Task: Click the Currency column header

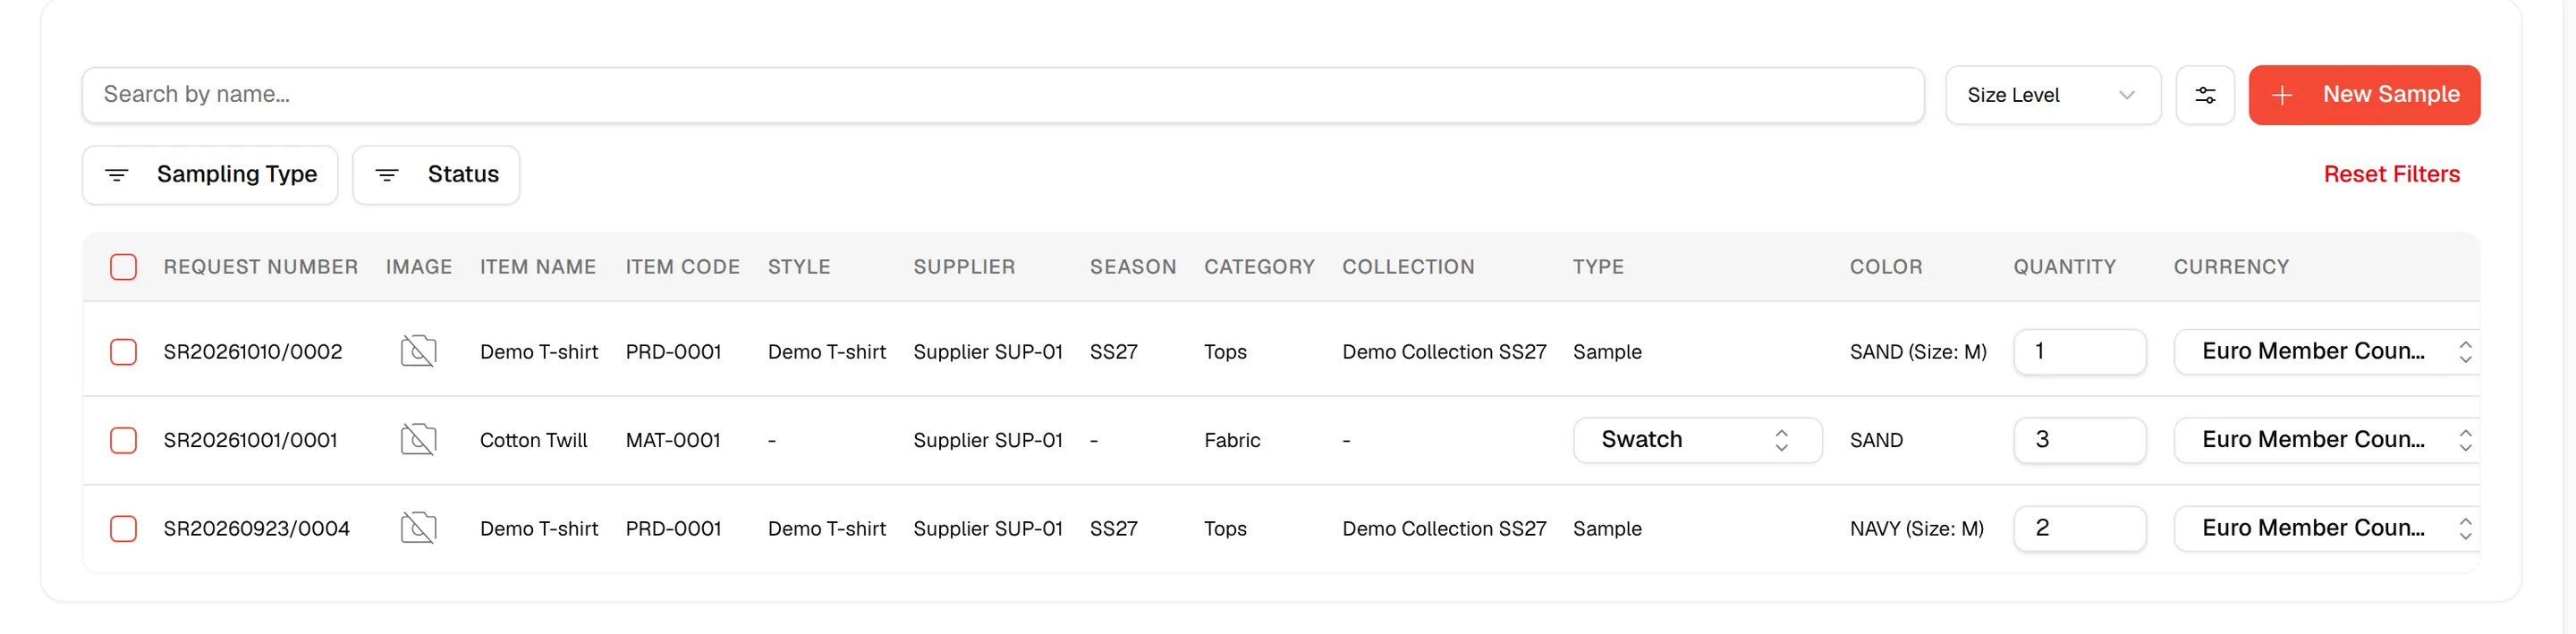Action: [2231, 267]
